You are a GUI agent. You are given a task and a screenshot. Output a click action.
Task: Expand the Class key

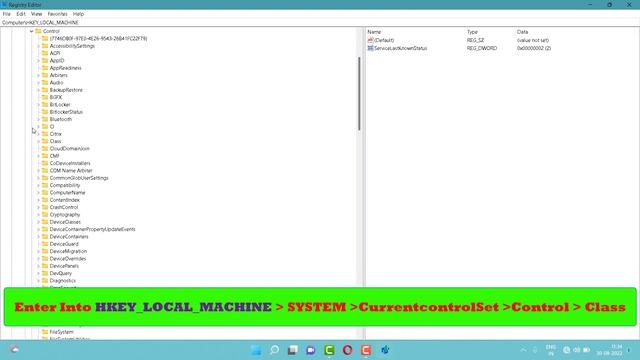tap(39, 141)
